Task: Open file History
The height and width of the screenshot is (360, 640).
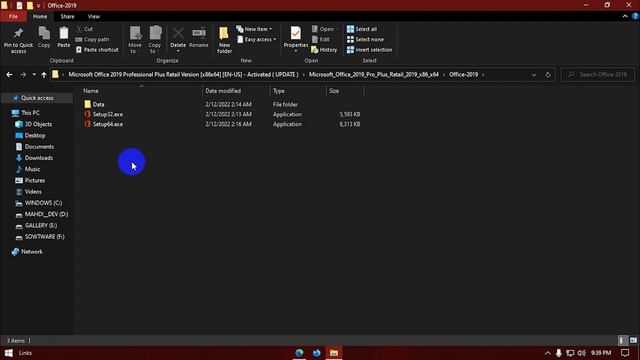Action: coord(324,50)
